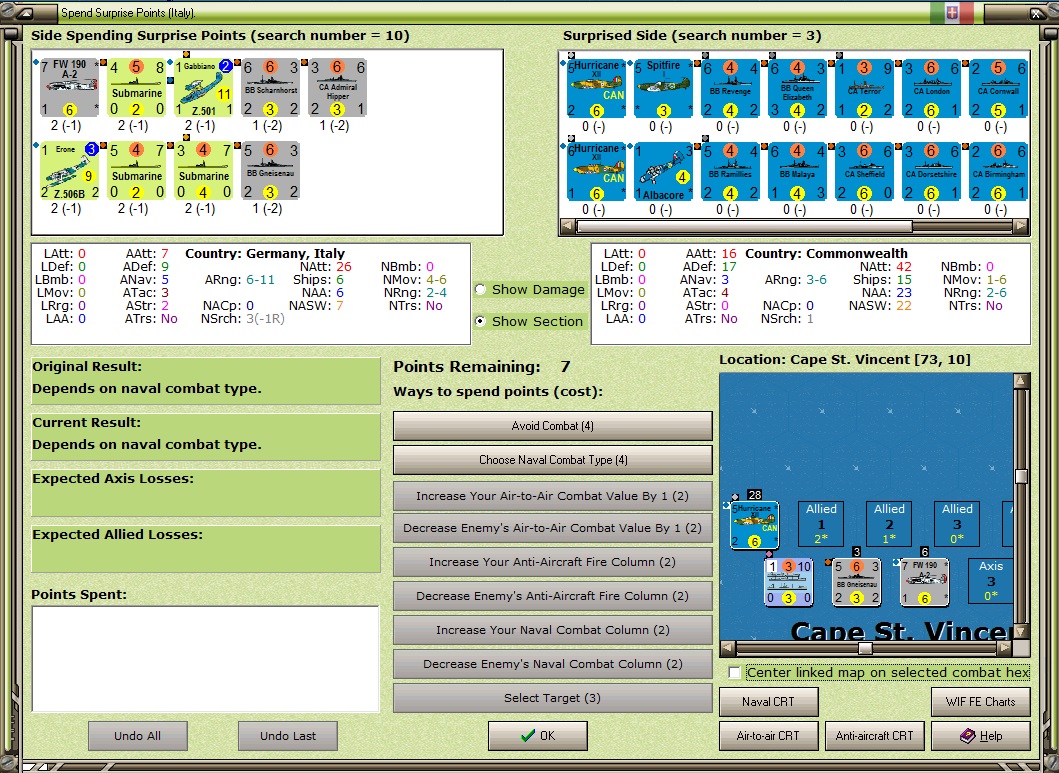Click right arrow of Surprised Side list scrollbar
The height and width of the screenshot is (773, 1059).
1021,227
